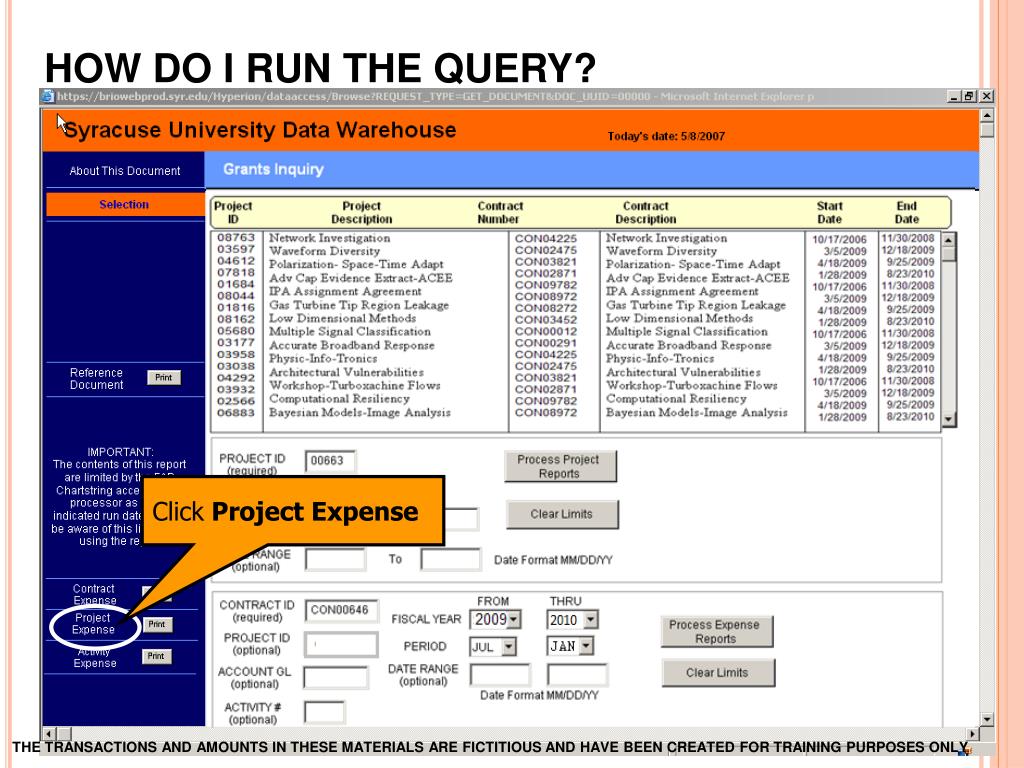Print the Project Expense report
Viewport: 1024px width, 768px height.
pos(157,624)
